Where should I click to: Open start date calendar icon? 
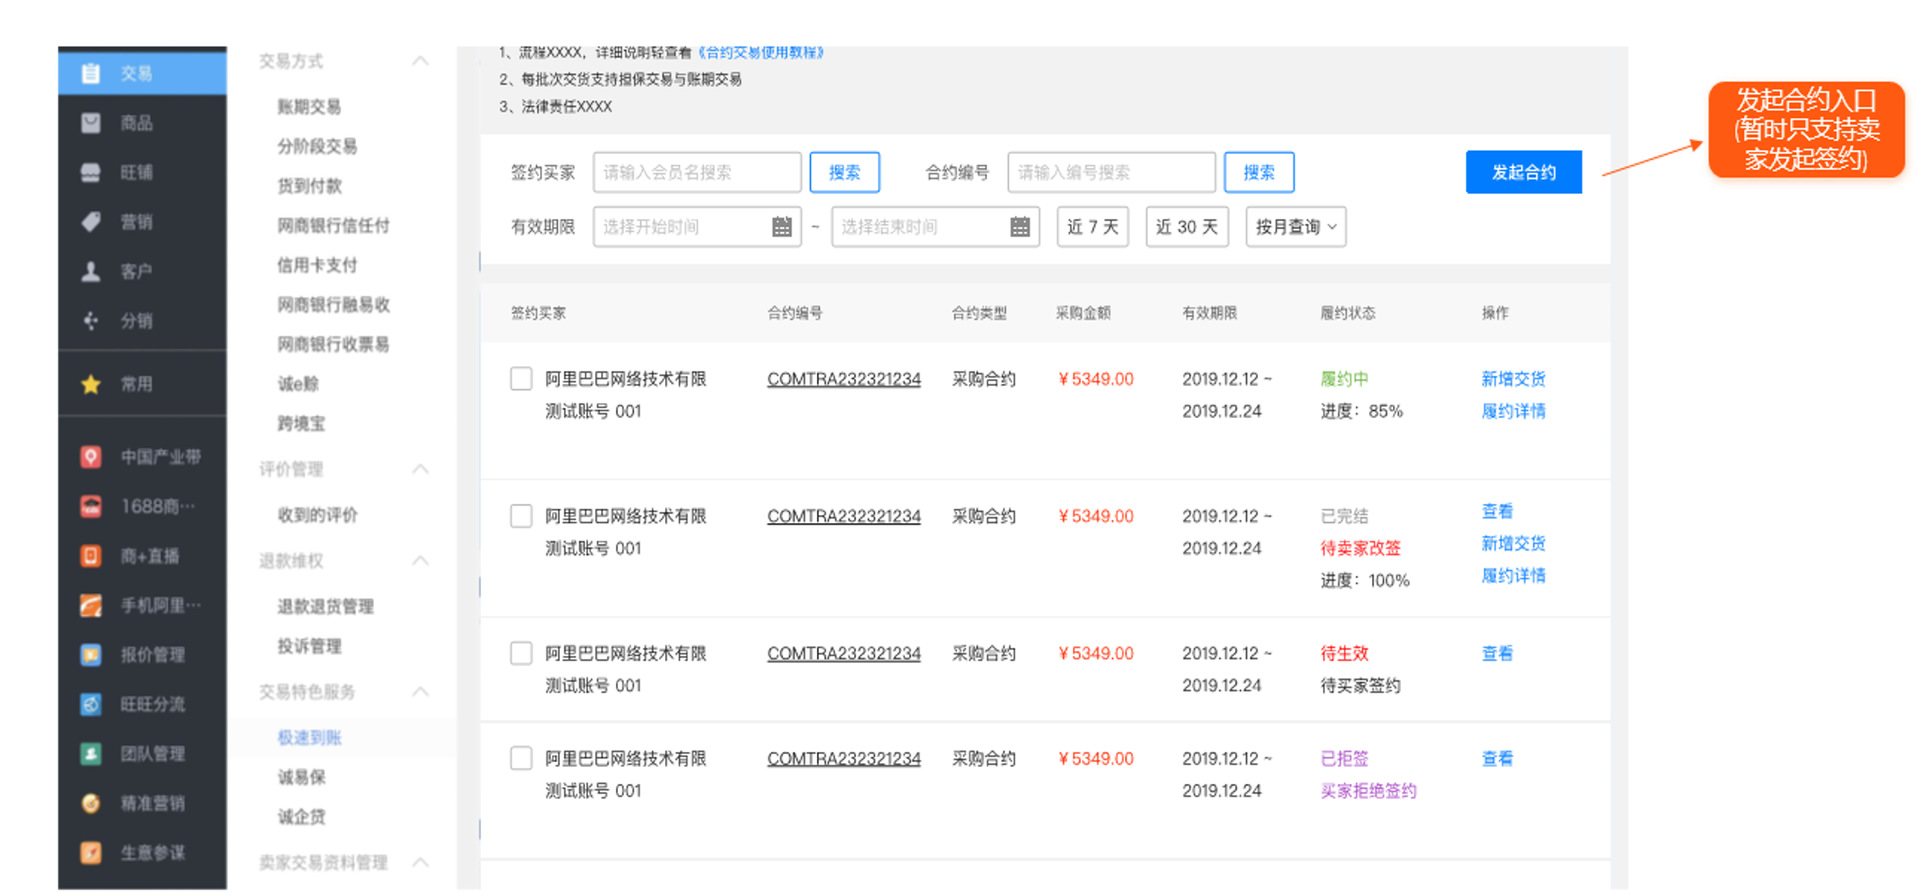782,227
